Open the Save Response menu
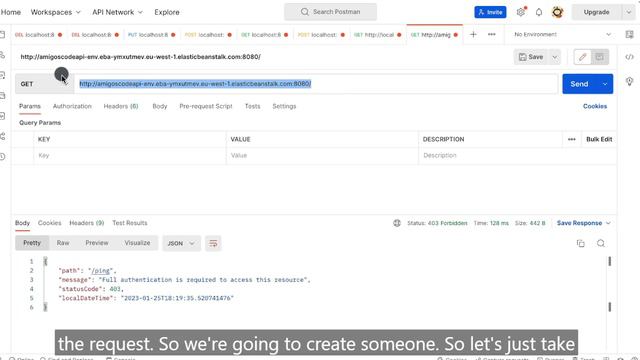 pyautogui.click(x=584, y=223)
